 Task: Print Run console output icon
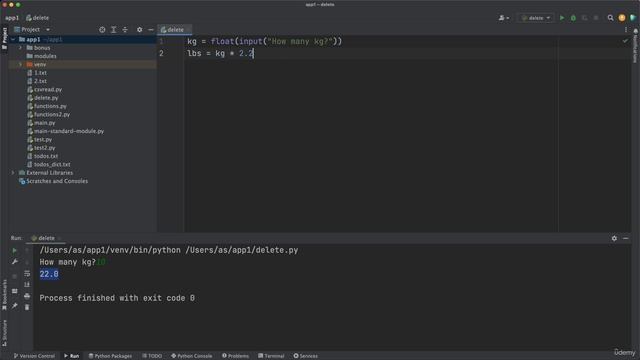coord(27,296)
